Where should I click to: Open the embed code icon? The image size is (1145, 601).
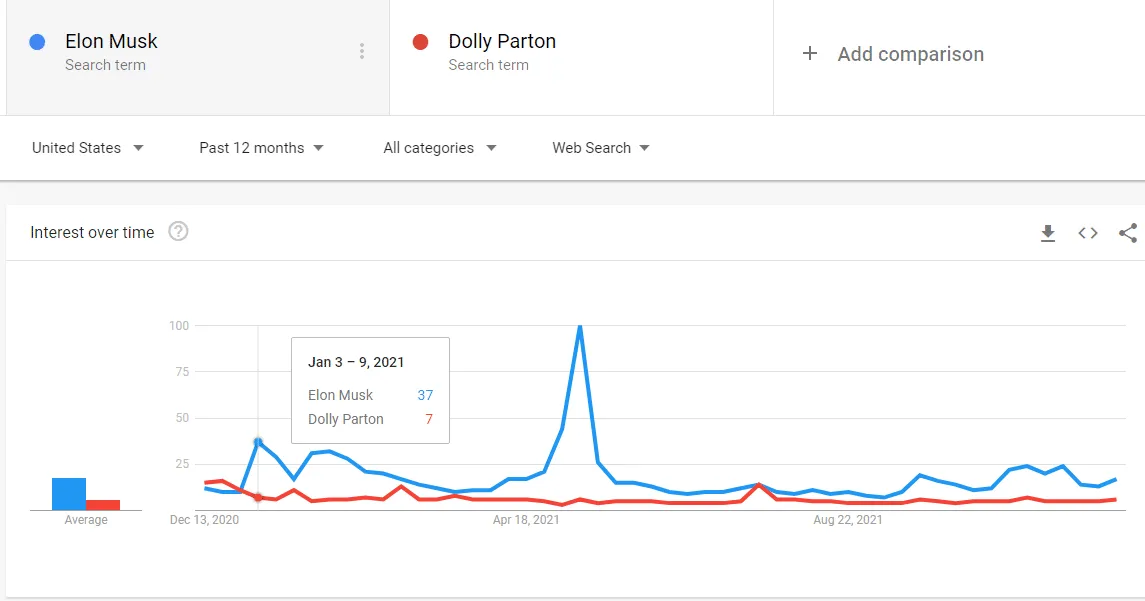(1088, 233)
